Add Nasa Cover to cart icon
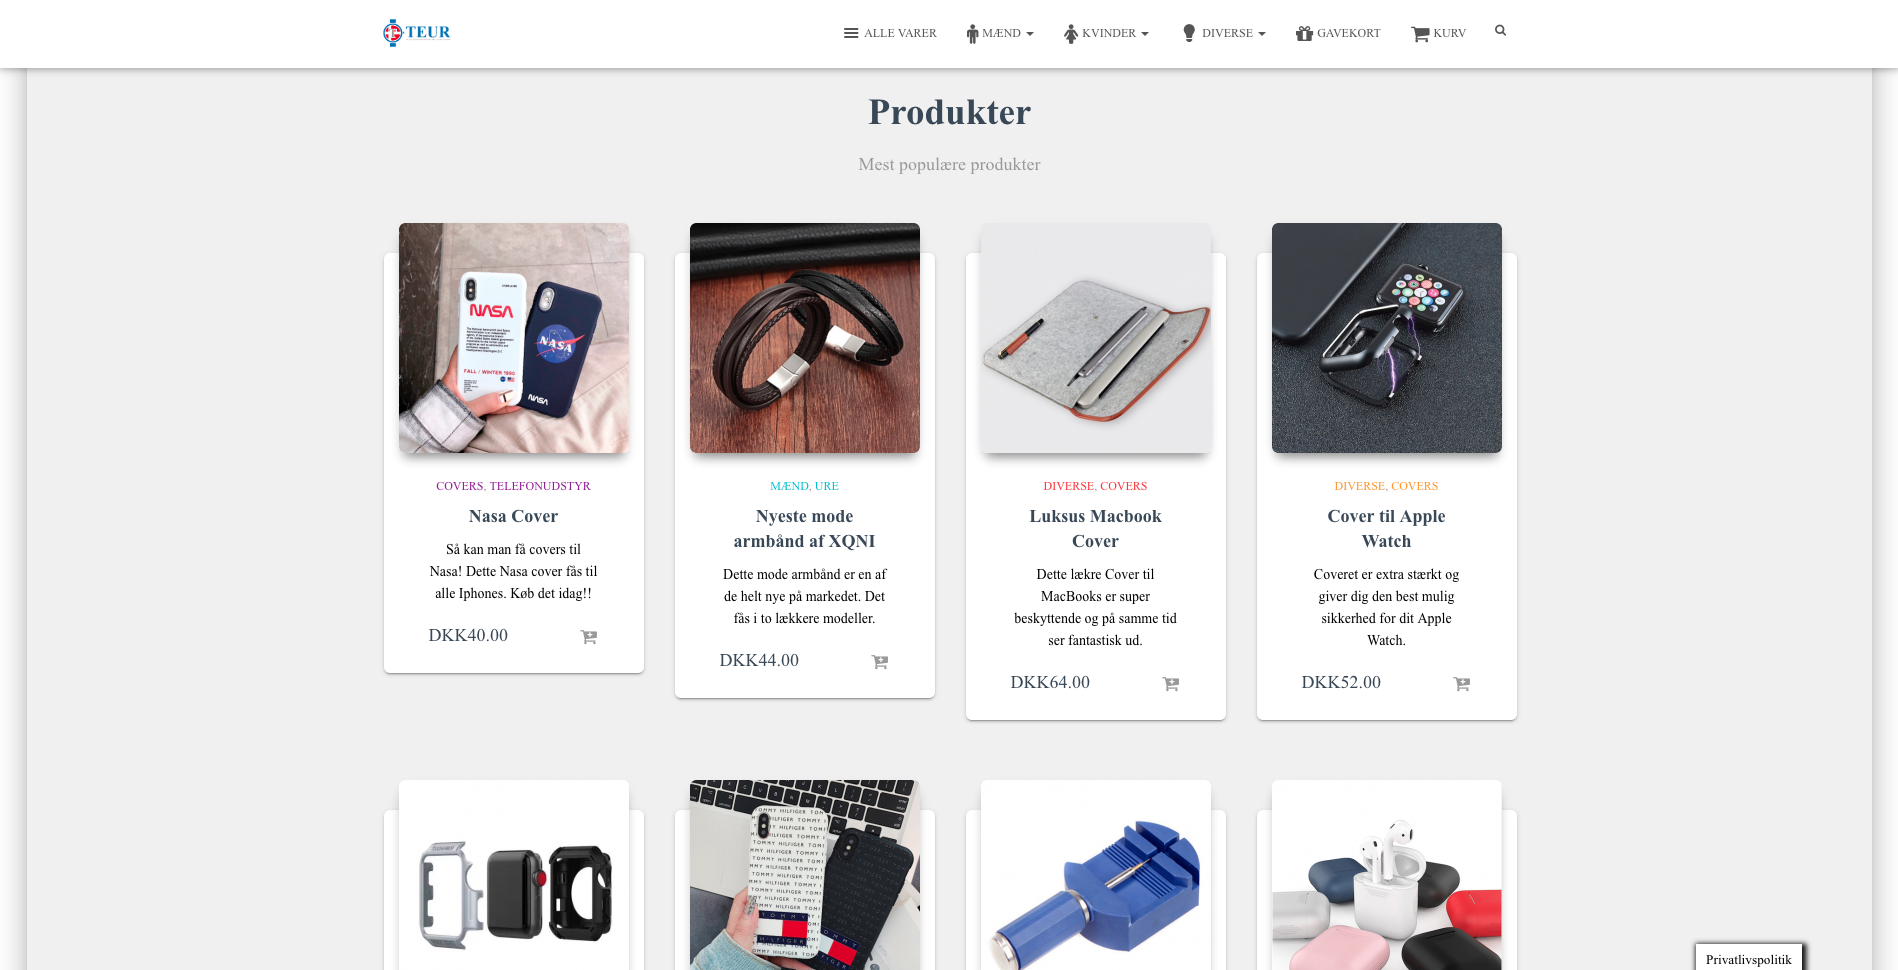The height and width of the screenshot is (970, 1898). [589, 637]
